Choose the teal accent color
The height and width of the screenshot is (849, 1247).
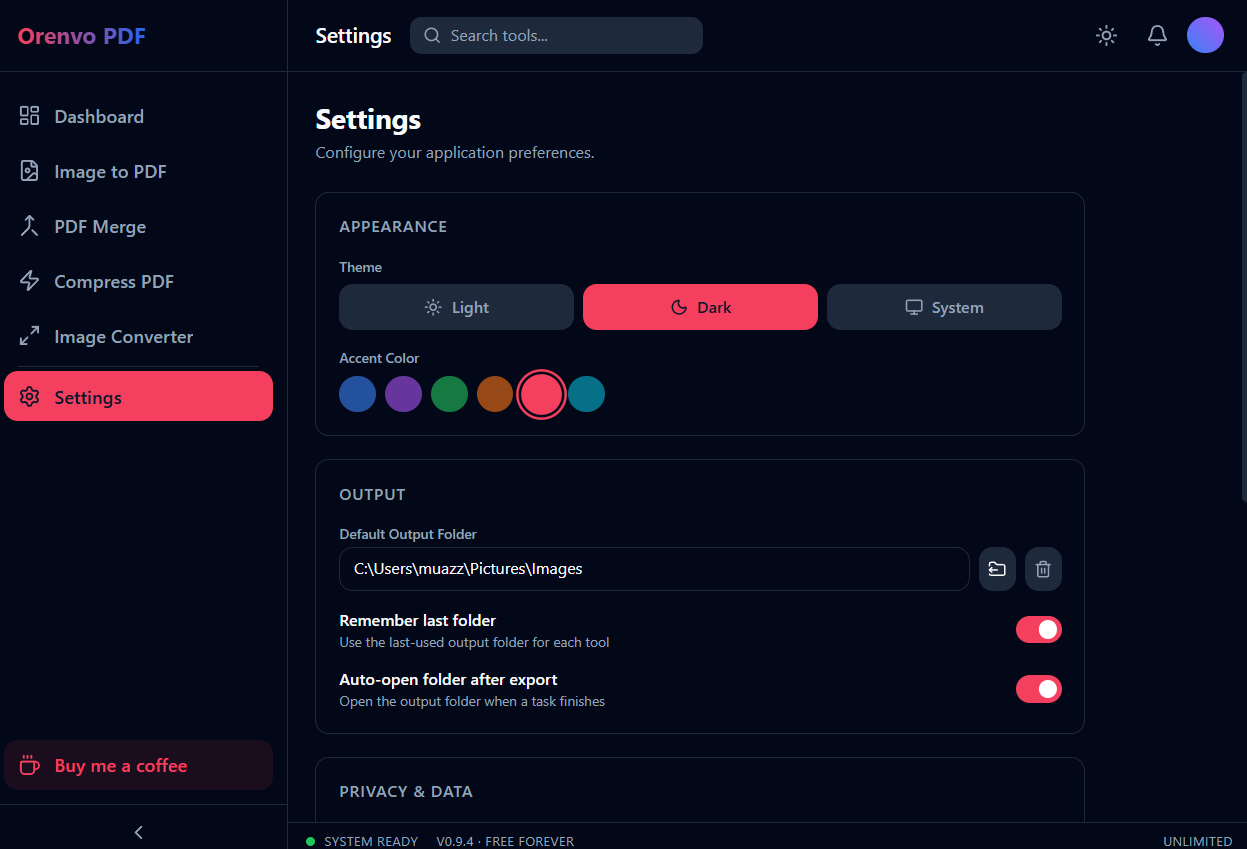coord(587,394)
